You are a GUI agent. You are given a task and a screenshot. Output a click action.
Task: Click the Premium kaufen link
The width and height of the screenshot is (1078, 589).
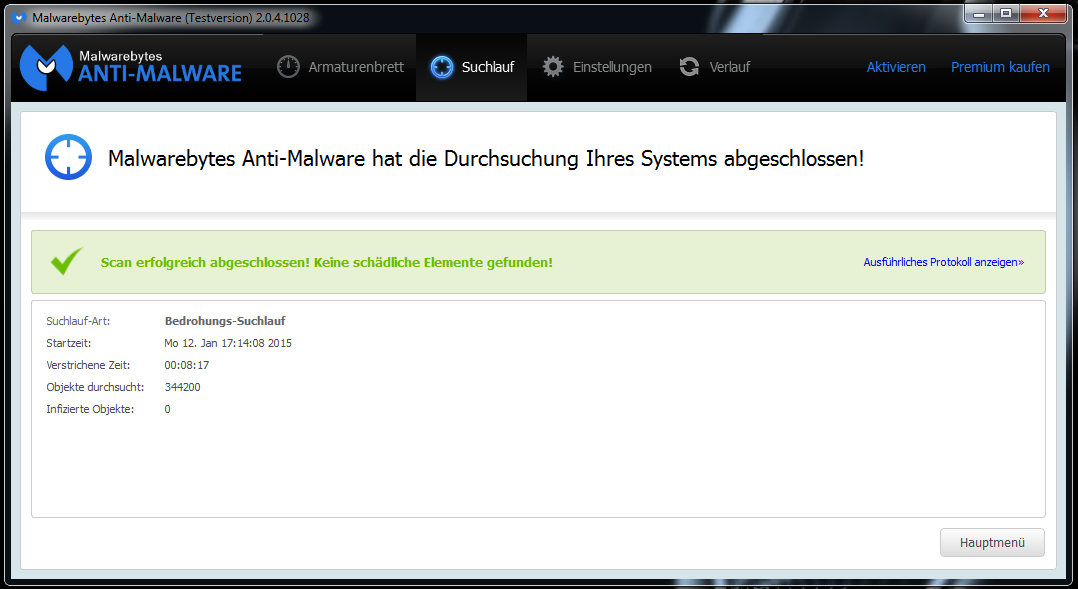point(1000,67)
